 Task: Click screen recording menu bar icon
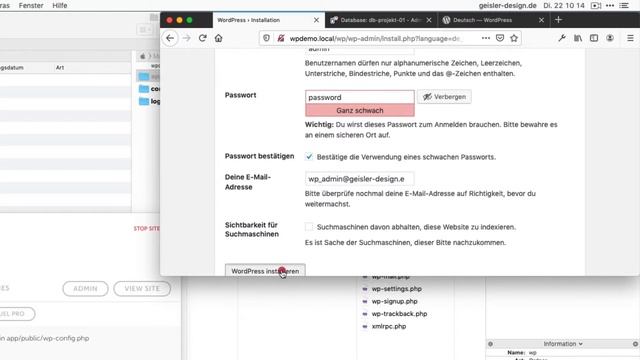point(596,5)
